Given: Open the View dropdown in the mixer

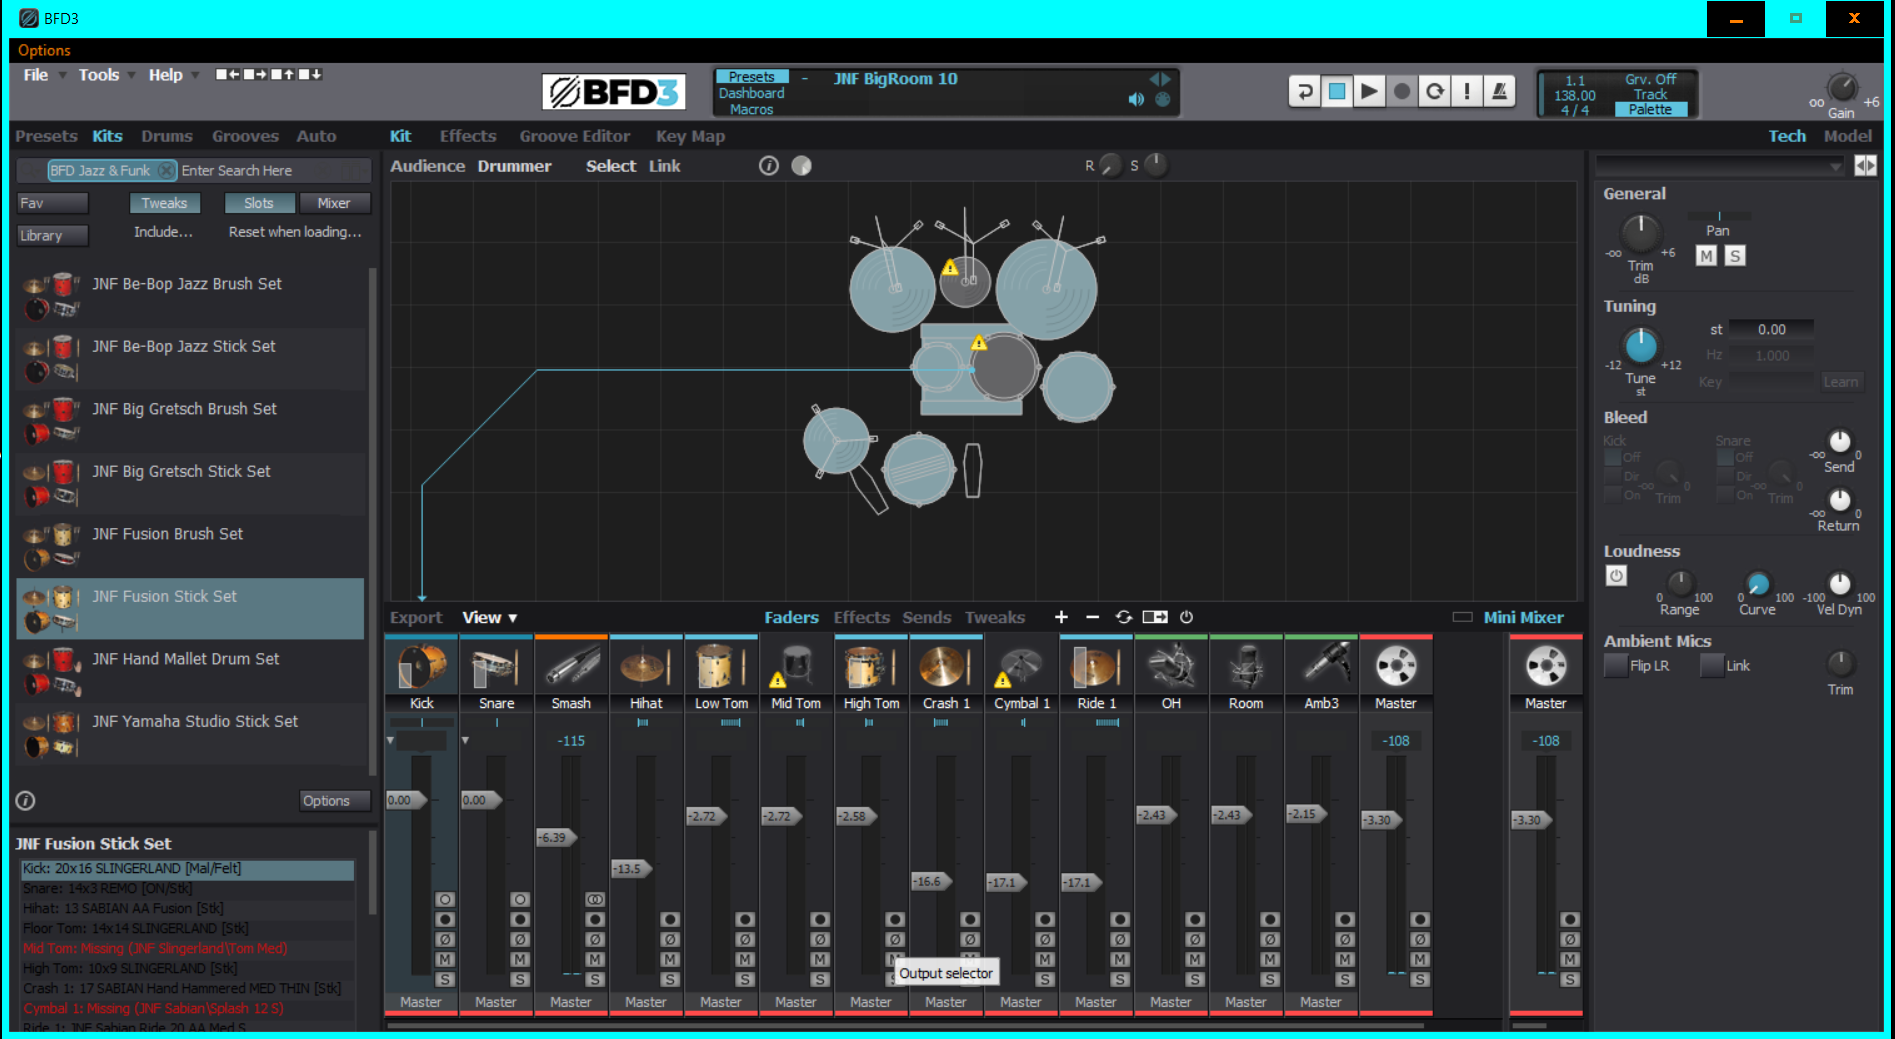Looking at the screenshot, I should (489, 617).
